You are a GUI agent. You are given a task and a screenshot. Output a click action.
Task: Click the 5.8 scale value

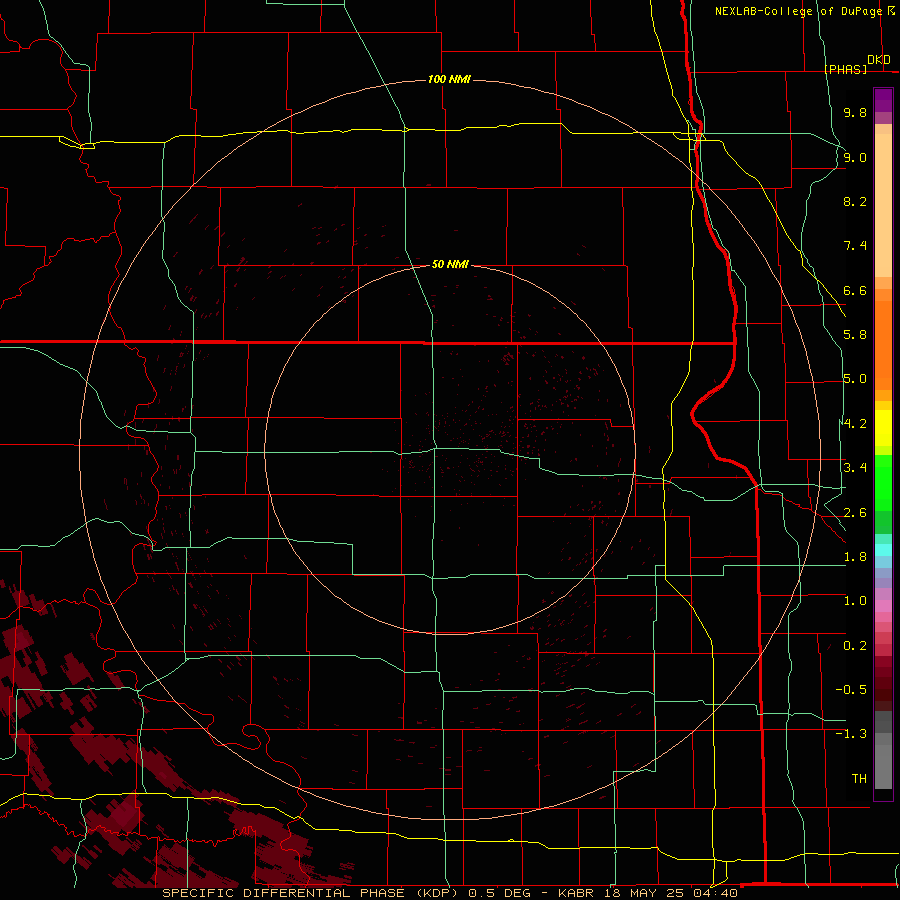(x=855, y=335)
